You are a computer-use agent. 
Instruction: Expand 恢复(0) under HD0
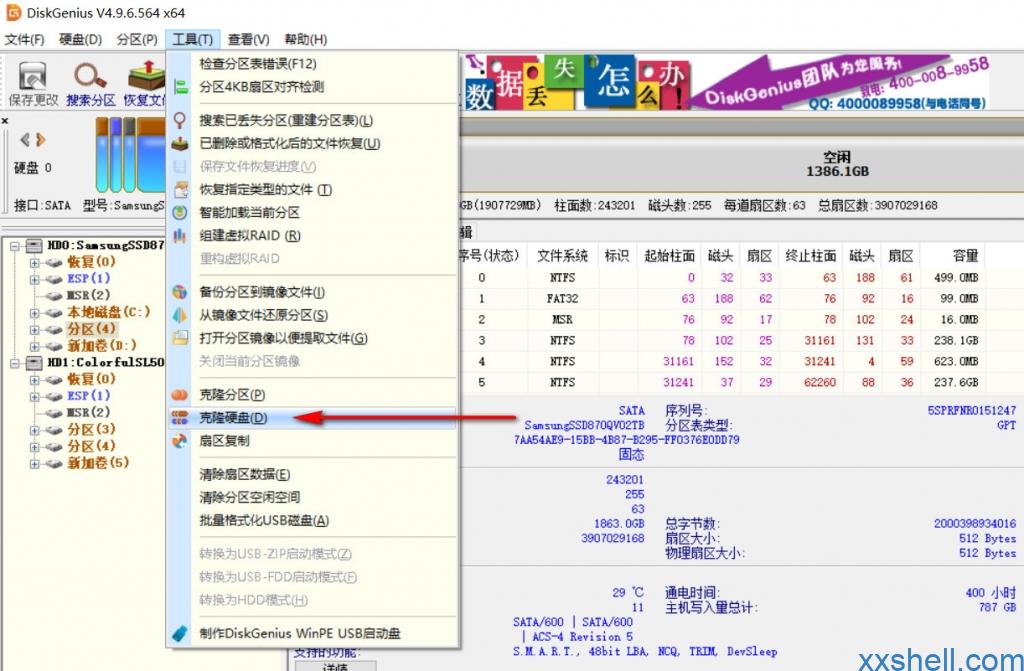coord(35,263)
